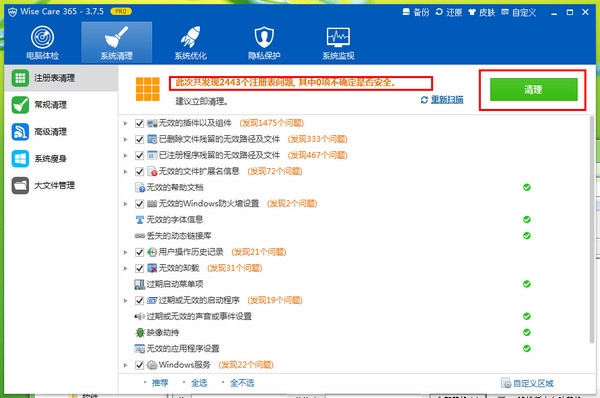Viewport: 600px width, 398px height.
Task: Open the 系统优化 rocket tab
Action: pyautogui.click(x=191, y=42)
